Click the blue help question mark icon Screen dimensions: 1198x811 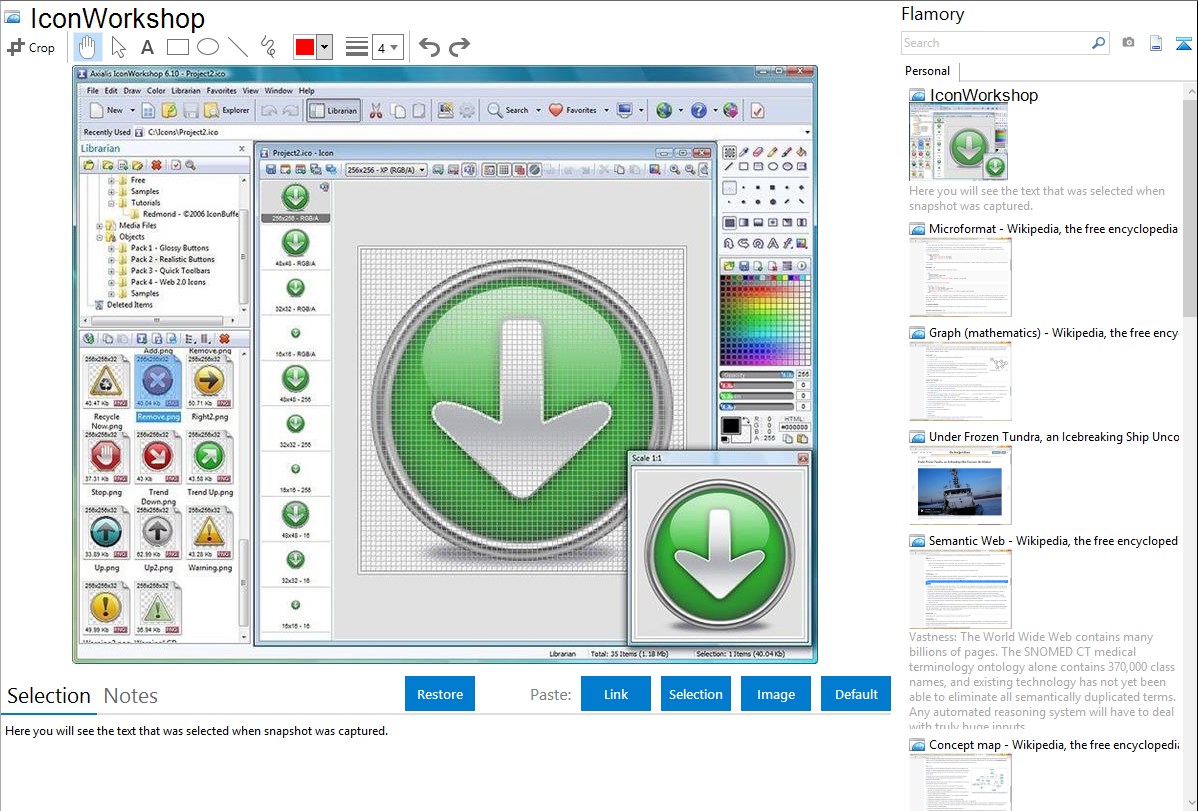pos(698,111)
